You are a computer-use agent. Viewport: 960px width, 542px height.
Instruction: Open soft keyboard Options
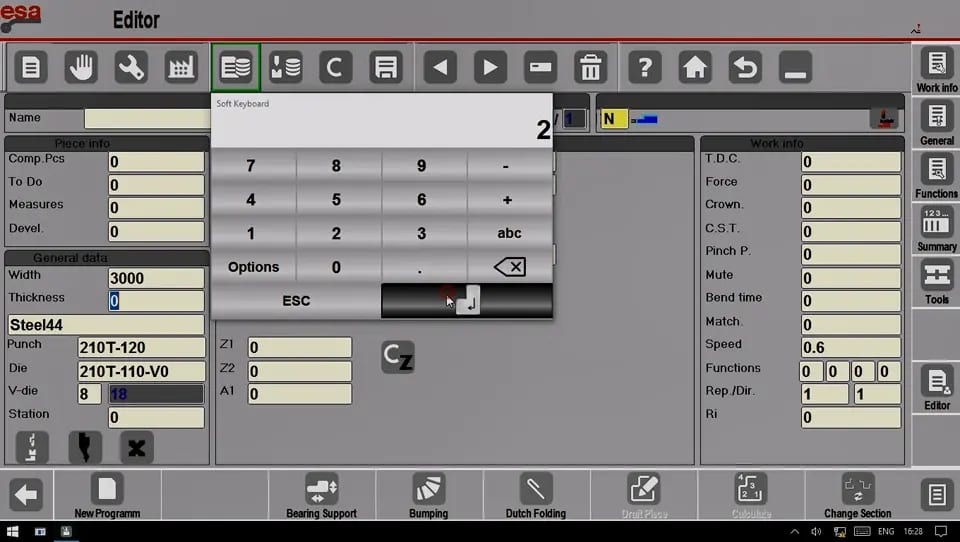[x=253, y=267]
